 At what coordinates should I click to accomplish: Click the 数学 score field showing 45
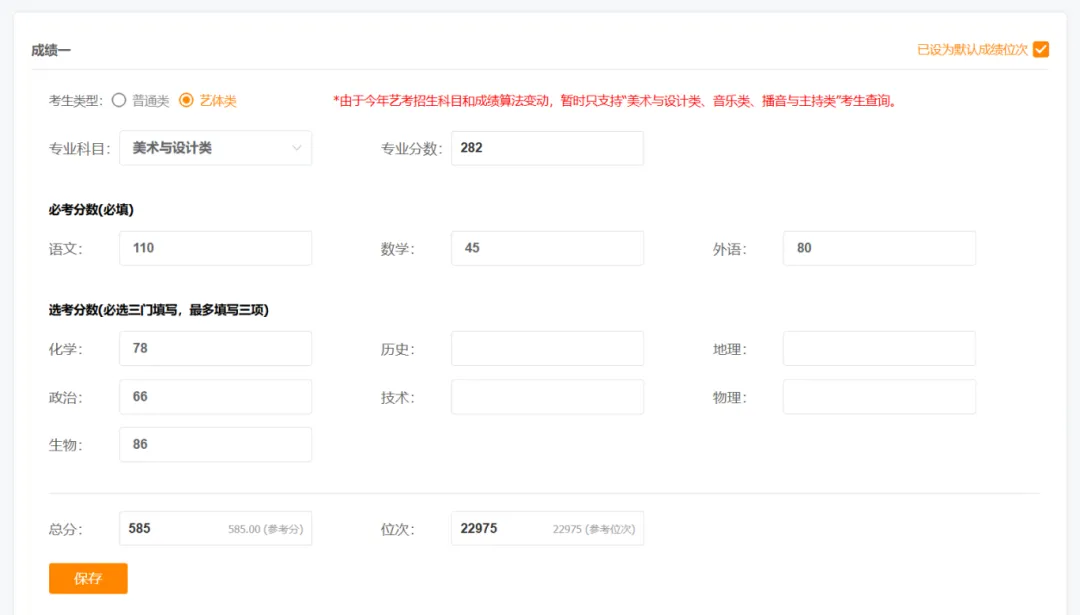click(x=546, y=247)
